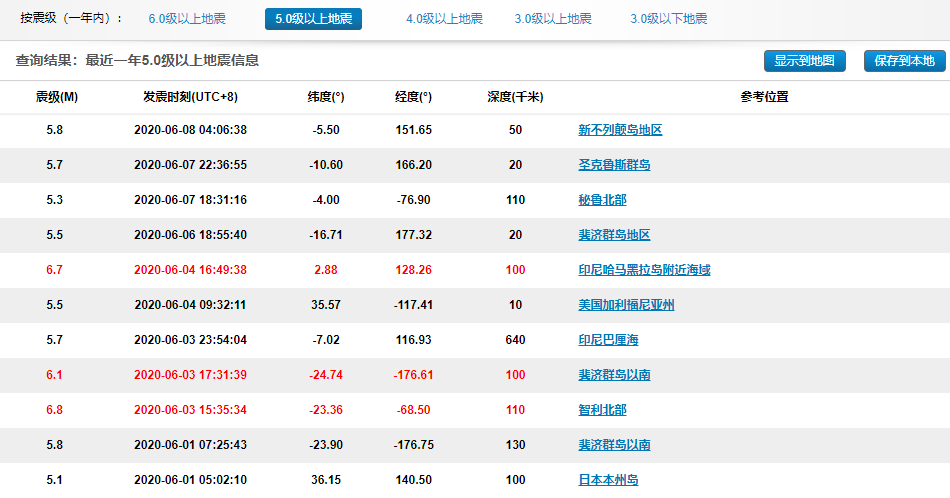Open the 印尼巴厘海 earthquake link
Image resolution: width=950 pixels, height=498 pixels.
coord(608,340)
